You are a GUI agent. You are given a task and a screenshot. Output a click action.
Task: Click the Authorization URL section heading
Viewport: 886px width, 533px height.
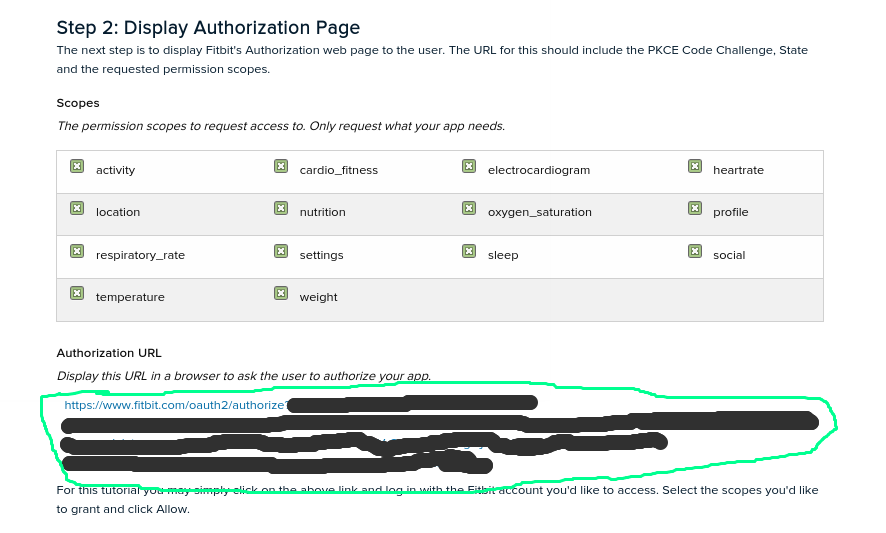[x=109, y=353]
